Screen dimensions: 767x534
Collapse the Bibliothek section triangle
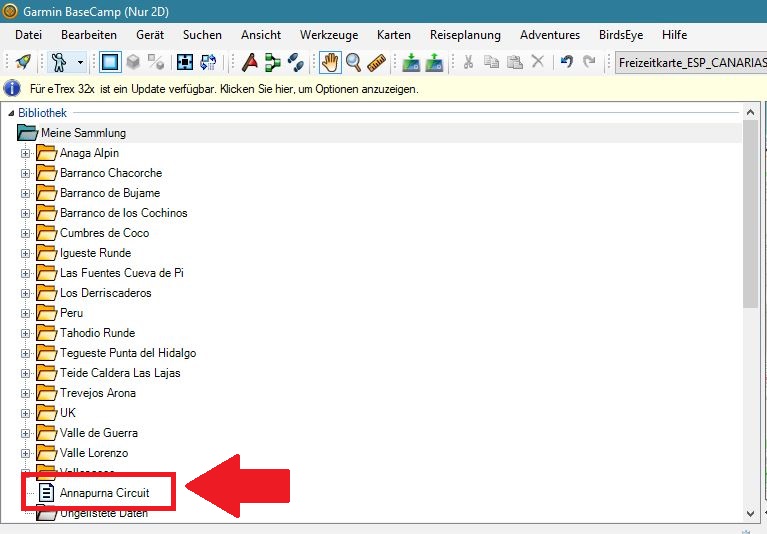(x=11, y=113)
